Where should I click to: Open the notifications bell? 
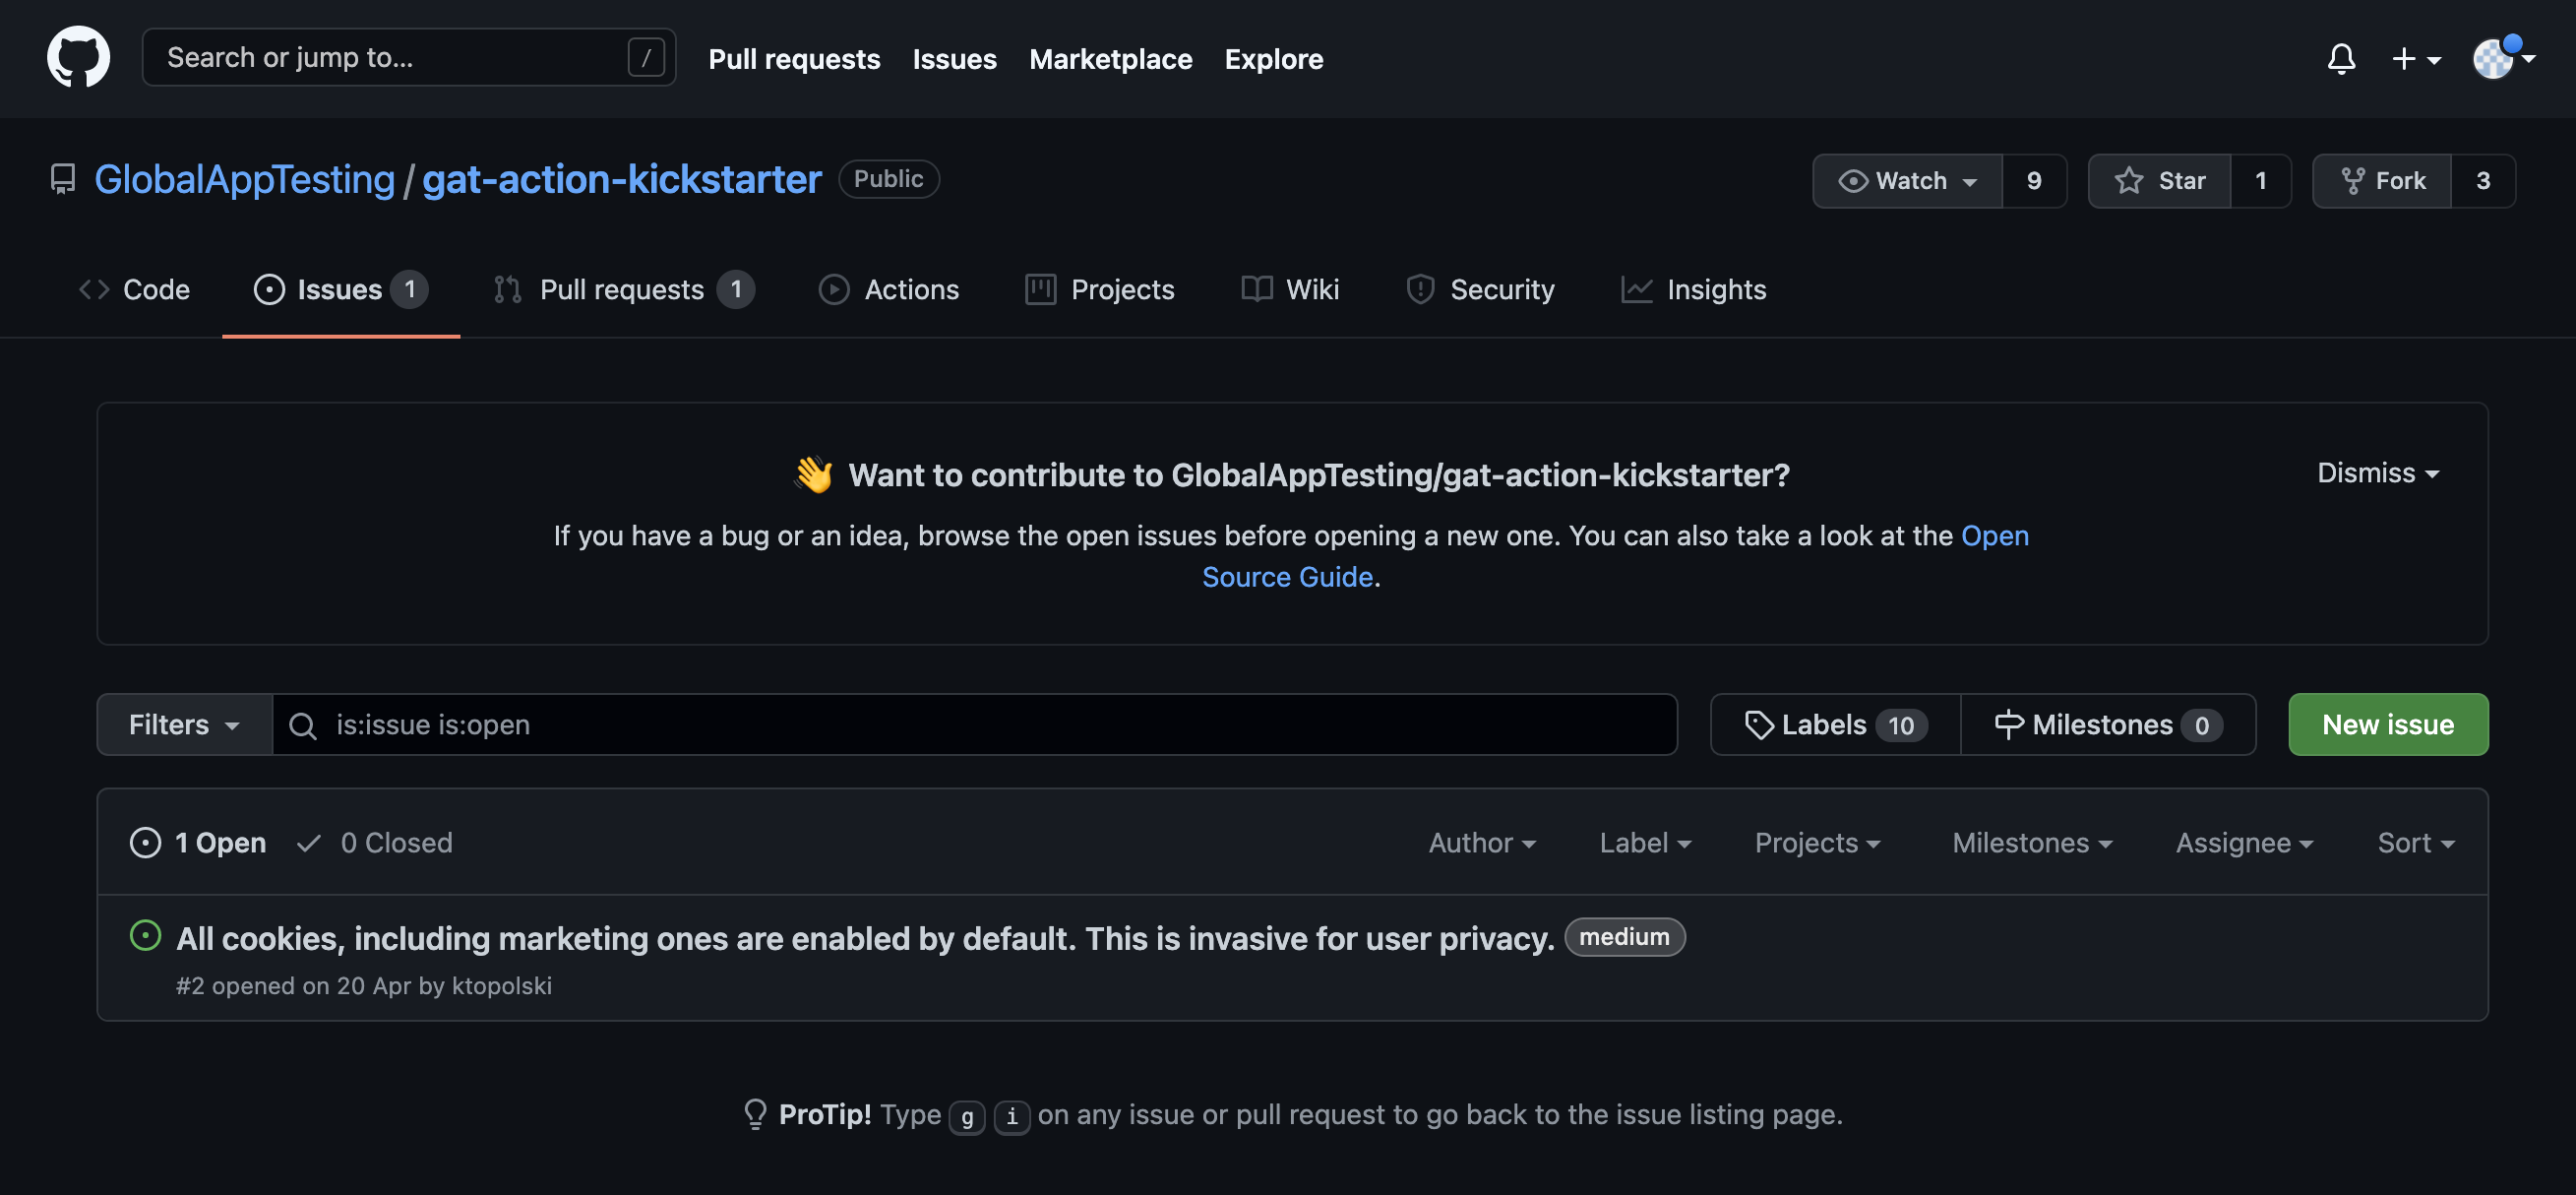pyautogui.click(x=2340, y=58)
